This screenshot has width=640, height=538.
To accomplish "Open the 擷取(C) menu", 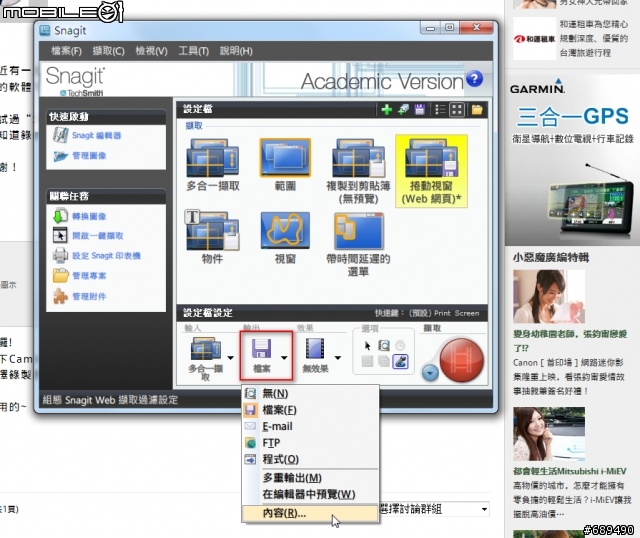I will pyautogui.click(x=109, y=51).
